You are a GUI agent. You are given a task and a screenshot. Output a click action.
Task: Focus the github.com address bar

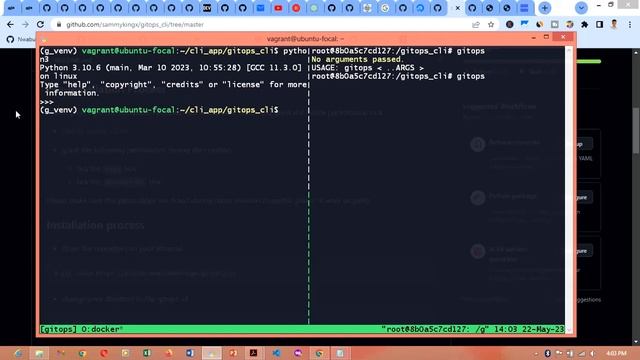point(261,24)
